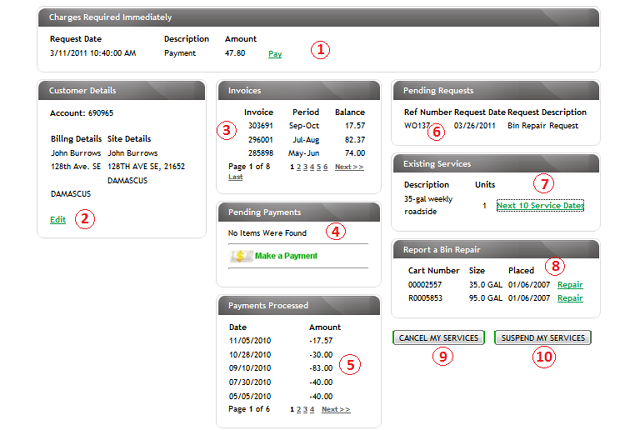Go to Invoices page 4
The height and width of the screenshot is (430, 640).
tap(312, 167)
